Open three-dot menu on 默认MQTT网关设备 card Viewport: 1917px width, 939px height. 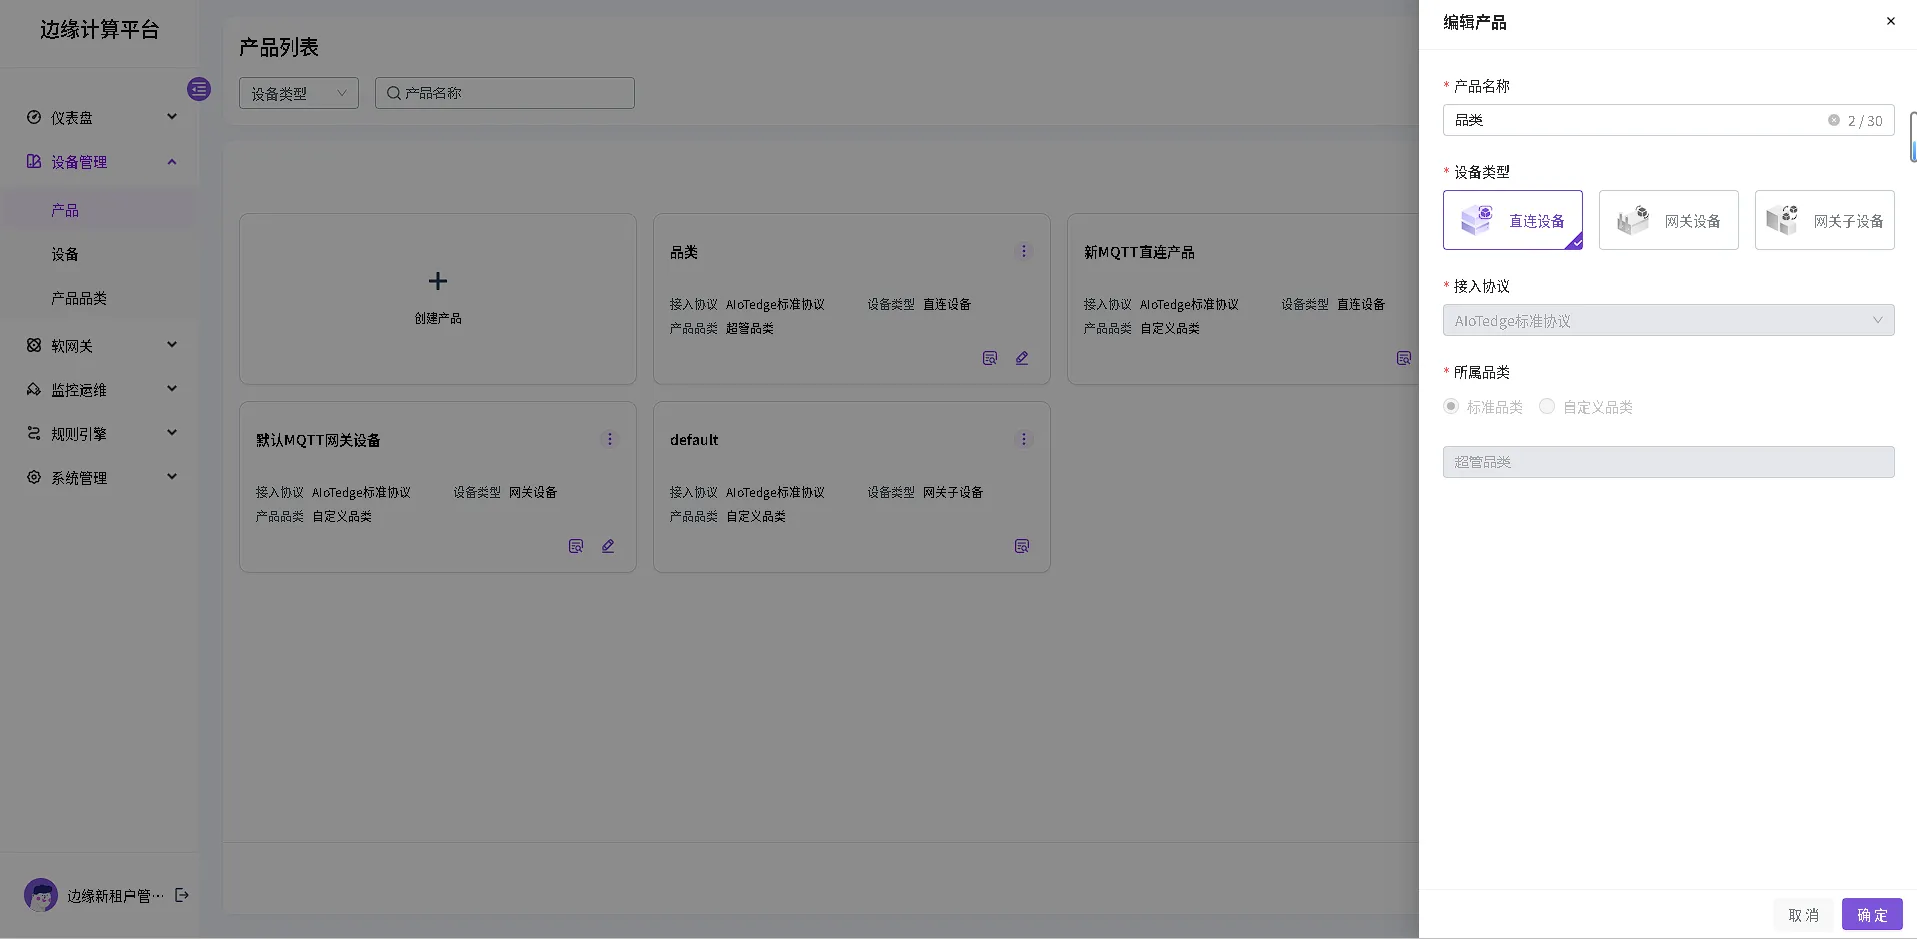(x=609, y=439)
